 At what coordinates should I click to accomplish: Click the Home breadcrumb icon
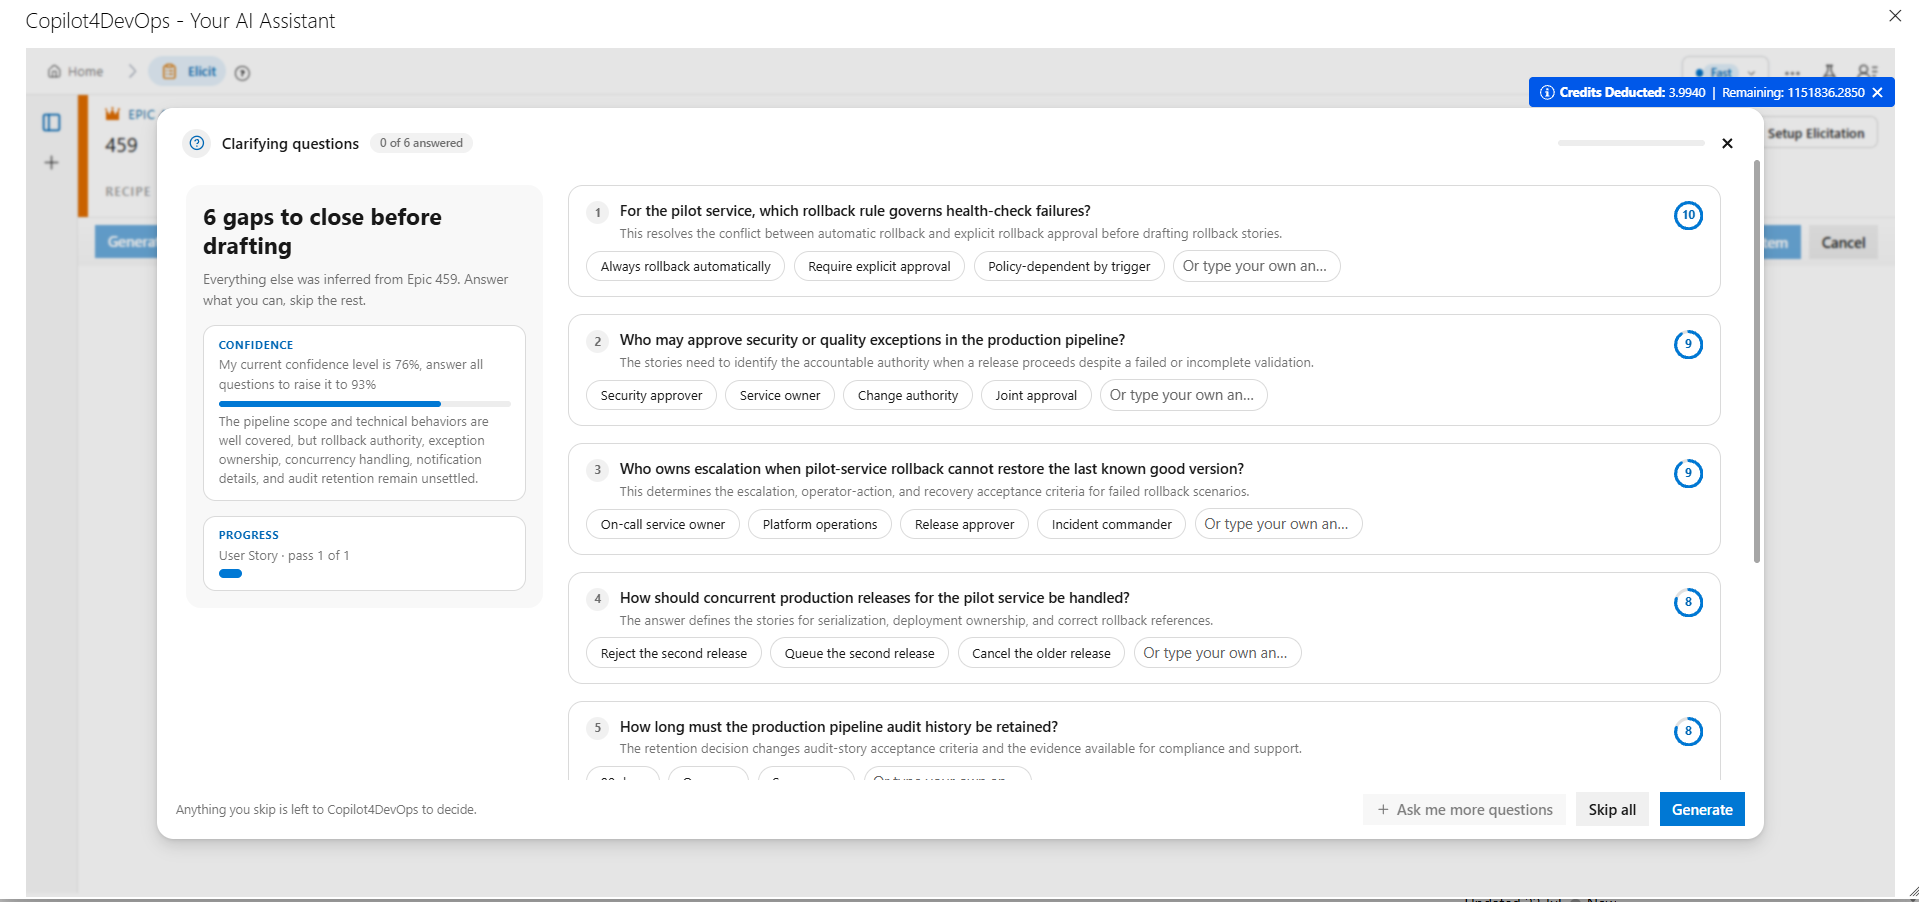pos(54,72)
